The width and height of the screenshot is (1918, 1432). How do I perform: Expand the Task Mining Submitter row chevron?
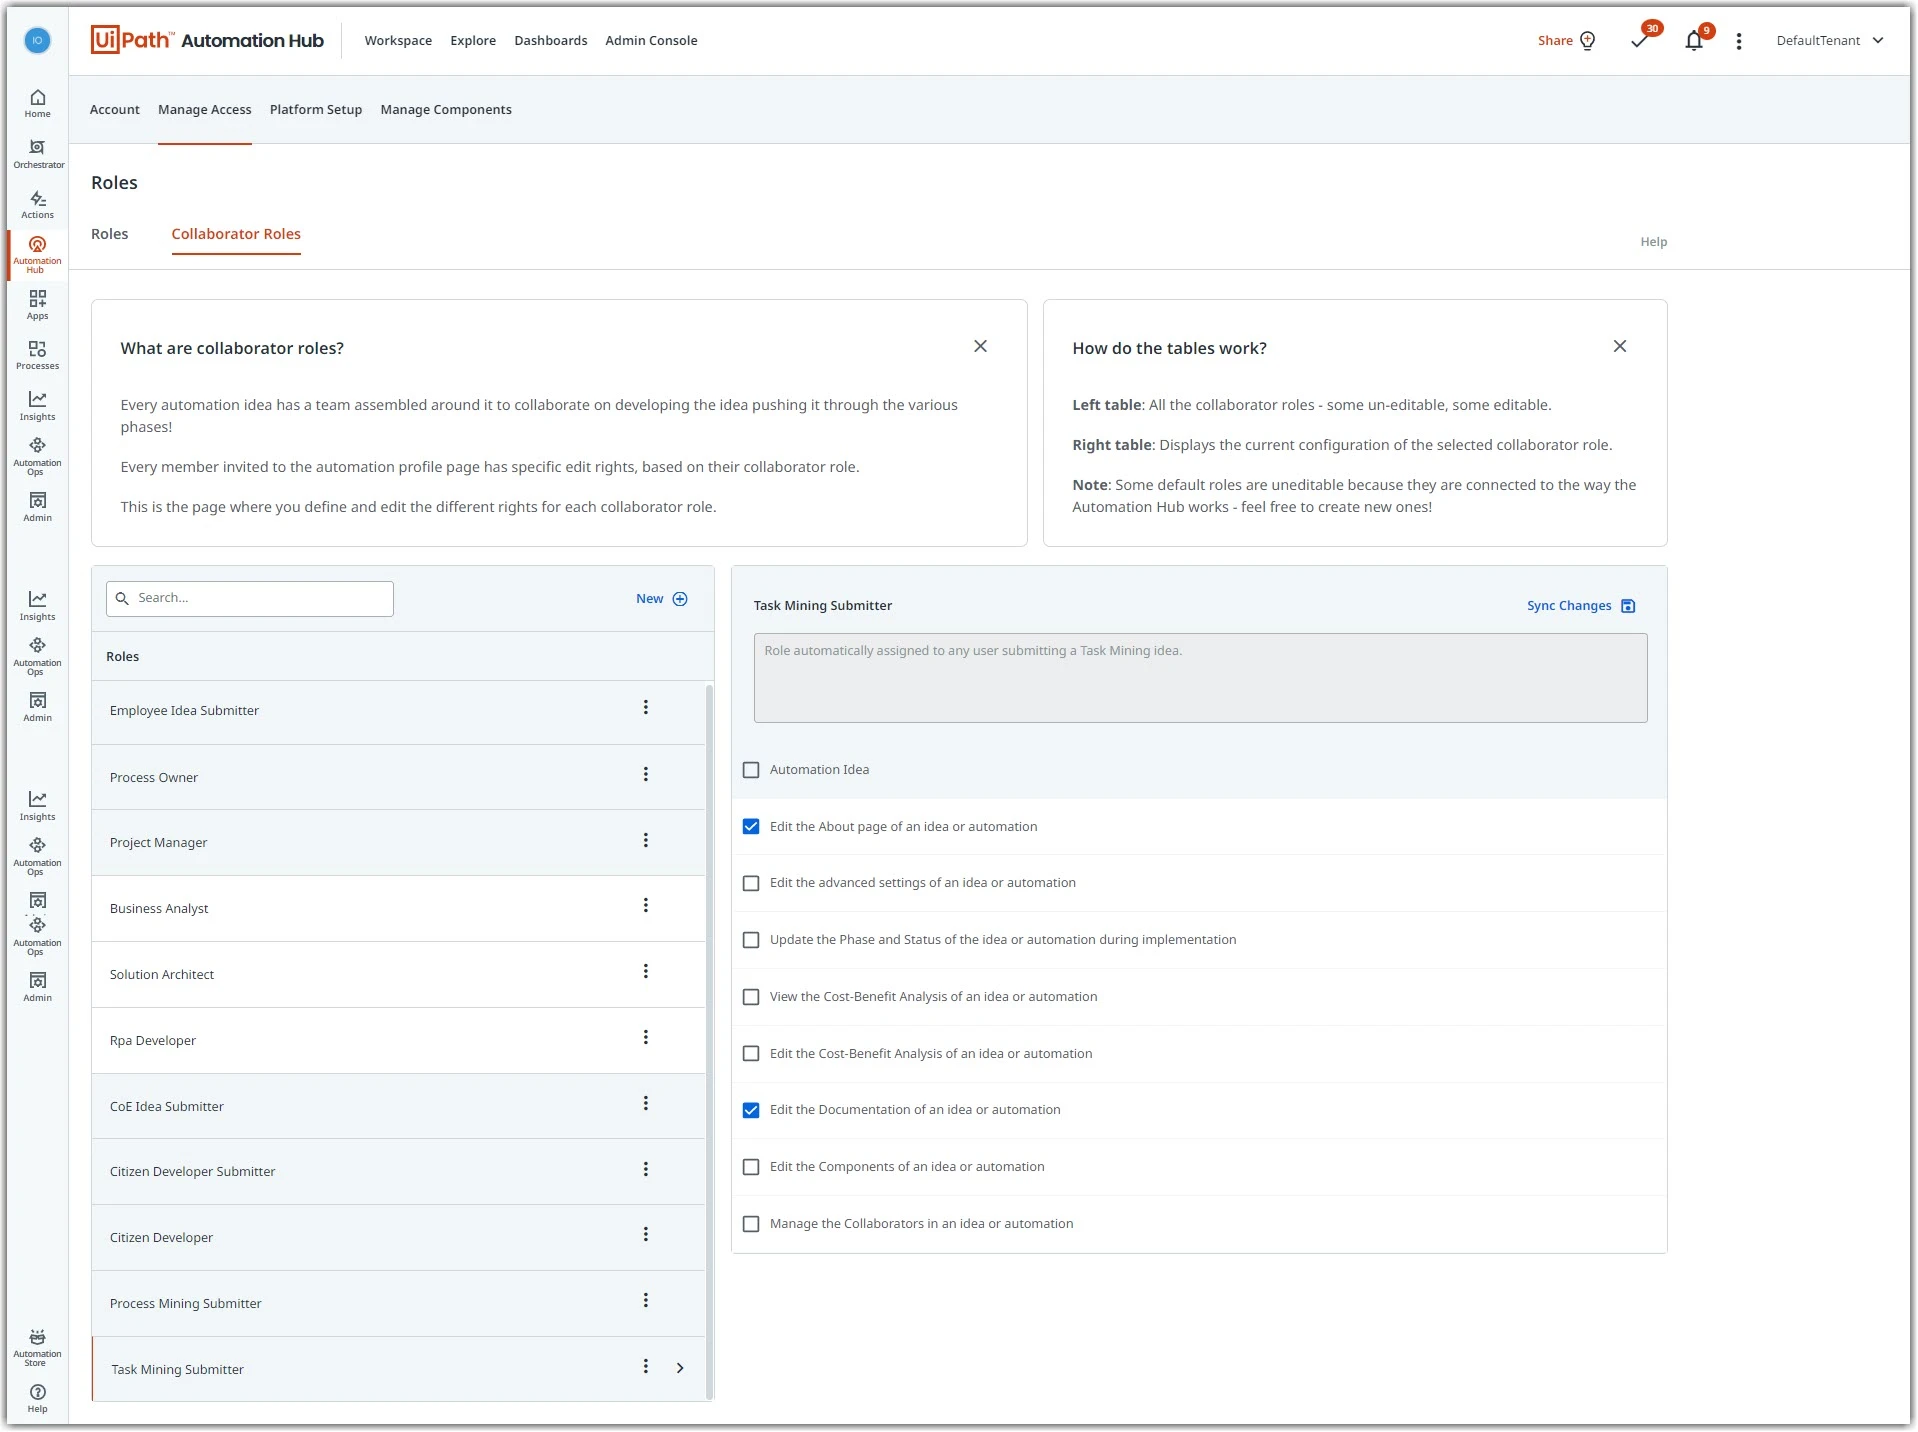[680, 1368]
